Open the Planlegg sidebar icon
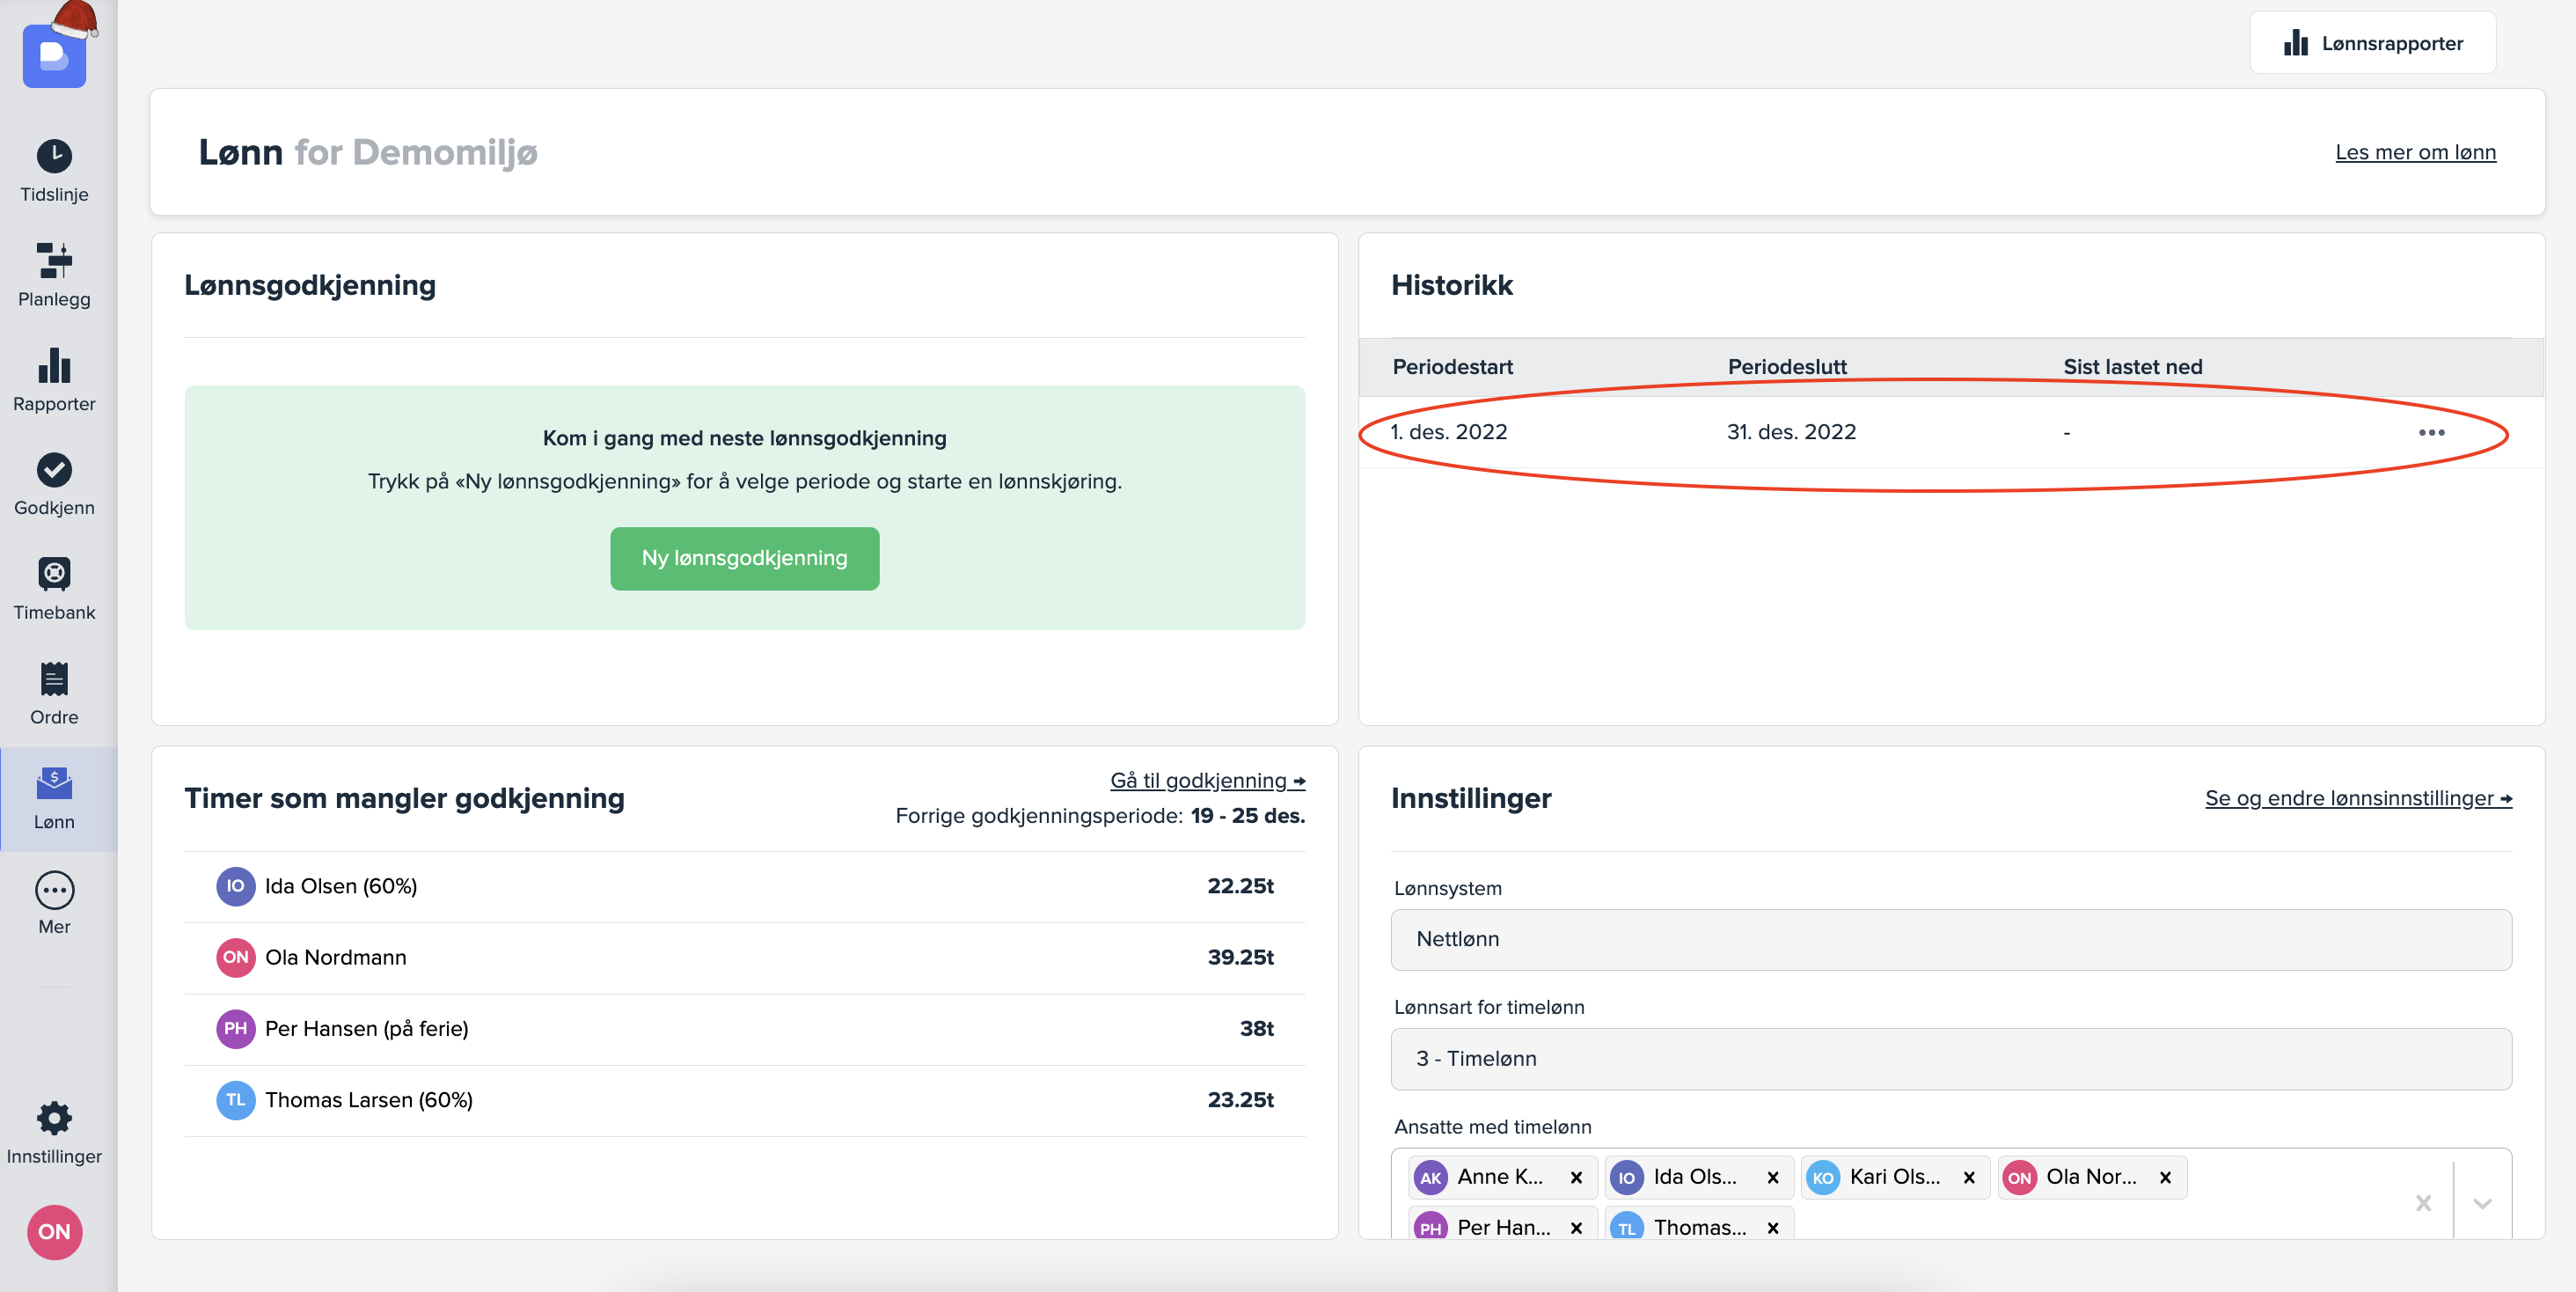Image resolution: width=2576 pixels, height=1292 pixels. tap(54, 261)
